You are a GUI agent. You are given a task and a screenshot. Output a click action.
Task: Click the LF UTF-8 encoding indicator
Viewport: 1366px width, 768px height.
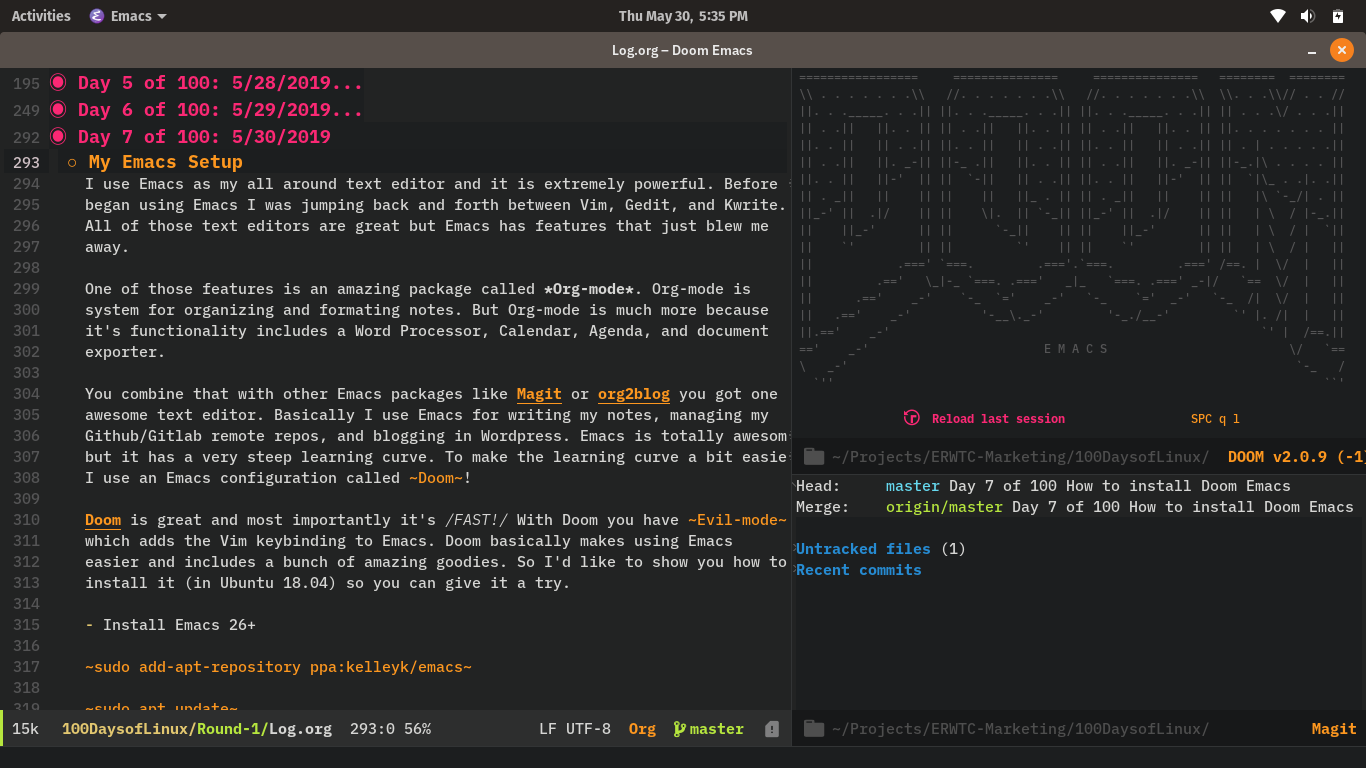(575, 729)
